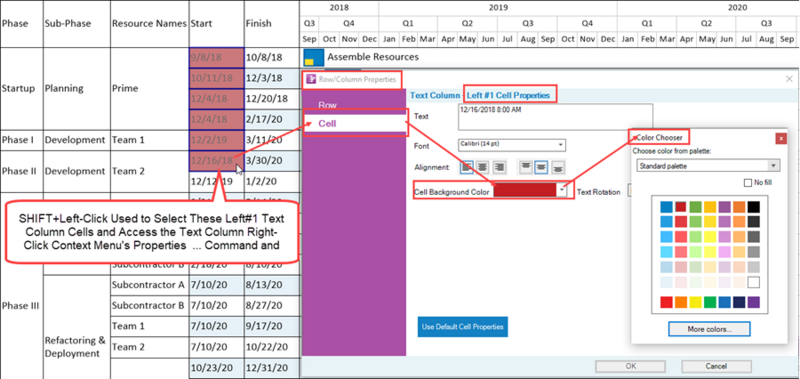
Task: Align cell text to the bottom
Action: pyautogui.click(x=558, y=167)
